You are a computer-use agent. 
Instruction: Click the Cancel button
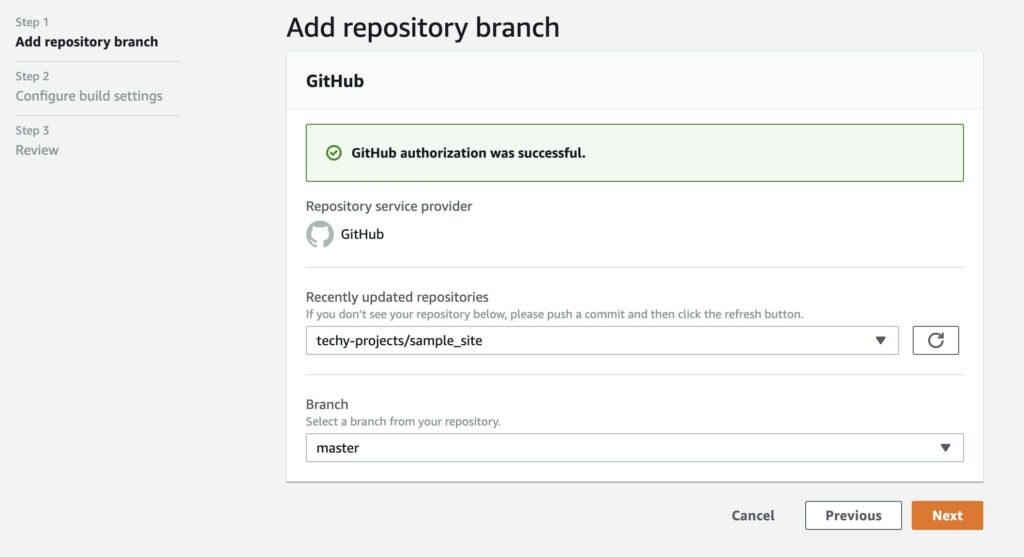click(753, 515)
